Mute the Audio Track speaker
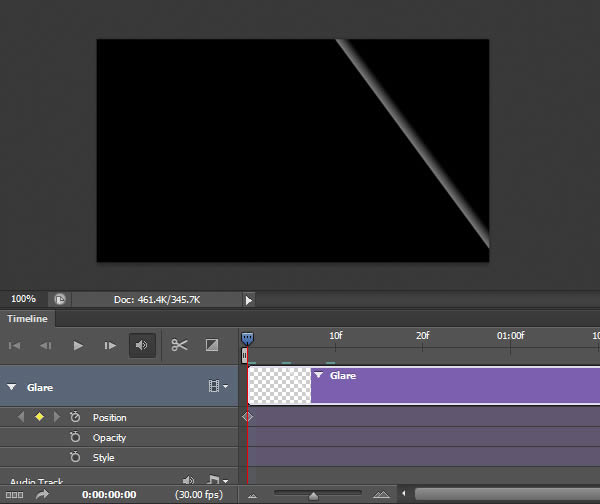Image resolution: width=600 pixels, height=504 pixels. click(188, 480)
